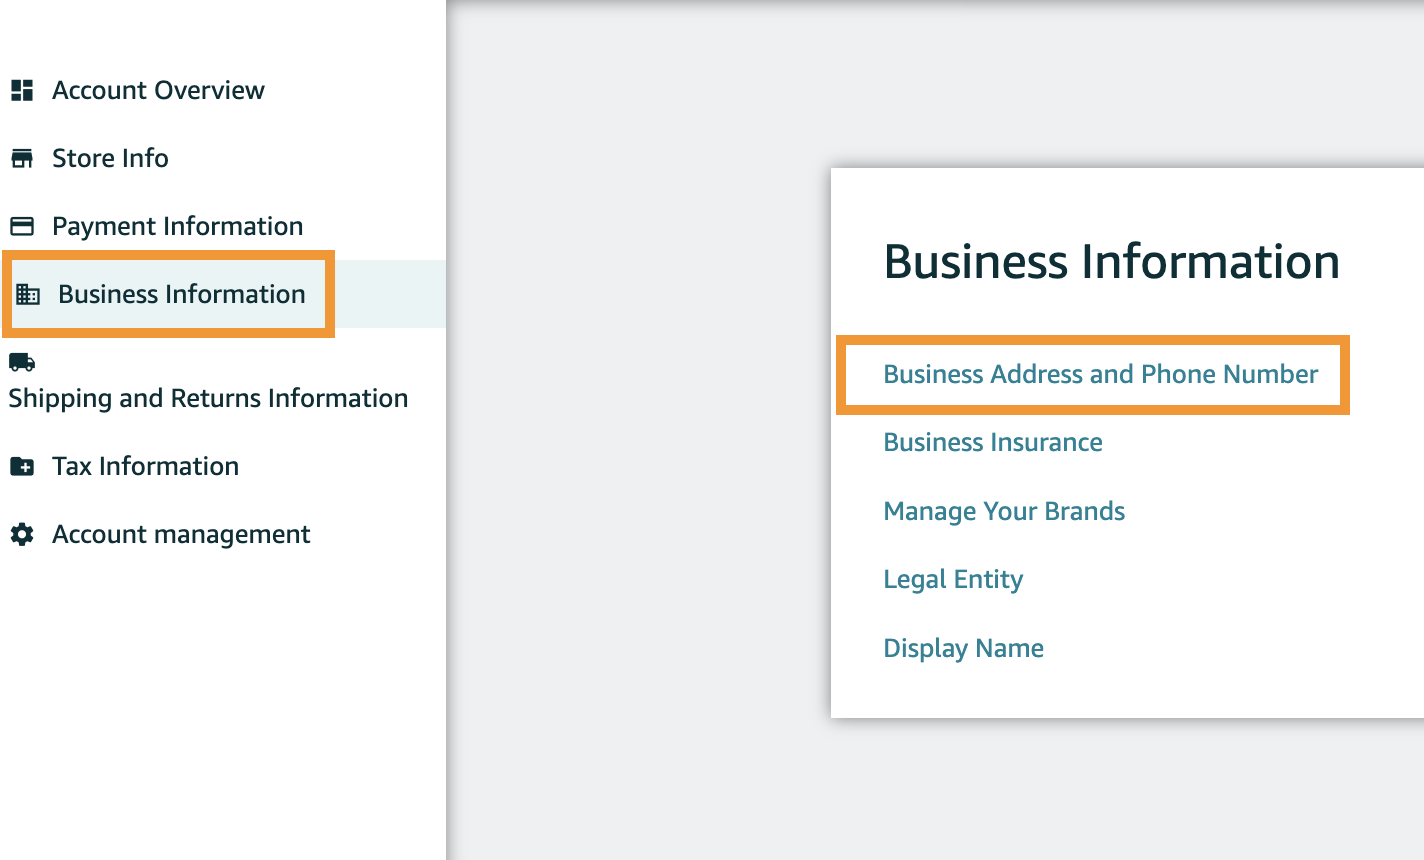Click the delivery truck icon above Shipping and Returns
Screen dimensions: 1424x860
coord(22,362)
